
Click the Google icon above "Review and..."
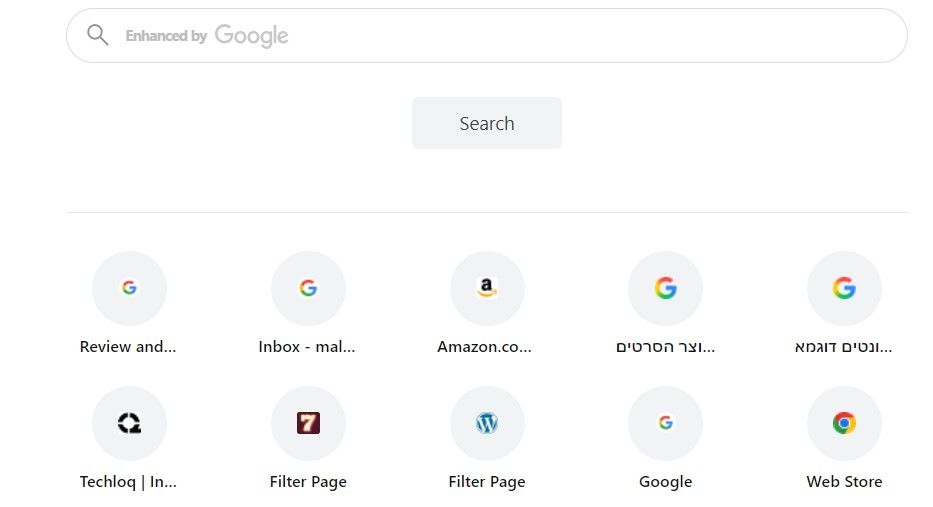[x=129, y=288]
